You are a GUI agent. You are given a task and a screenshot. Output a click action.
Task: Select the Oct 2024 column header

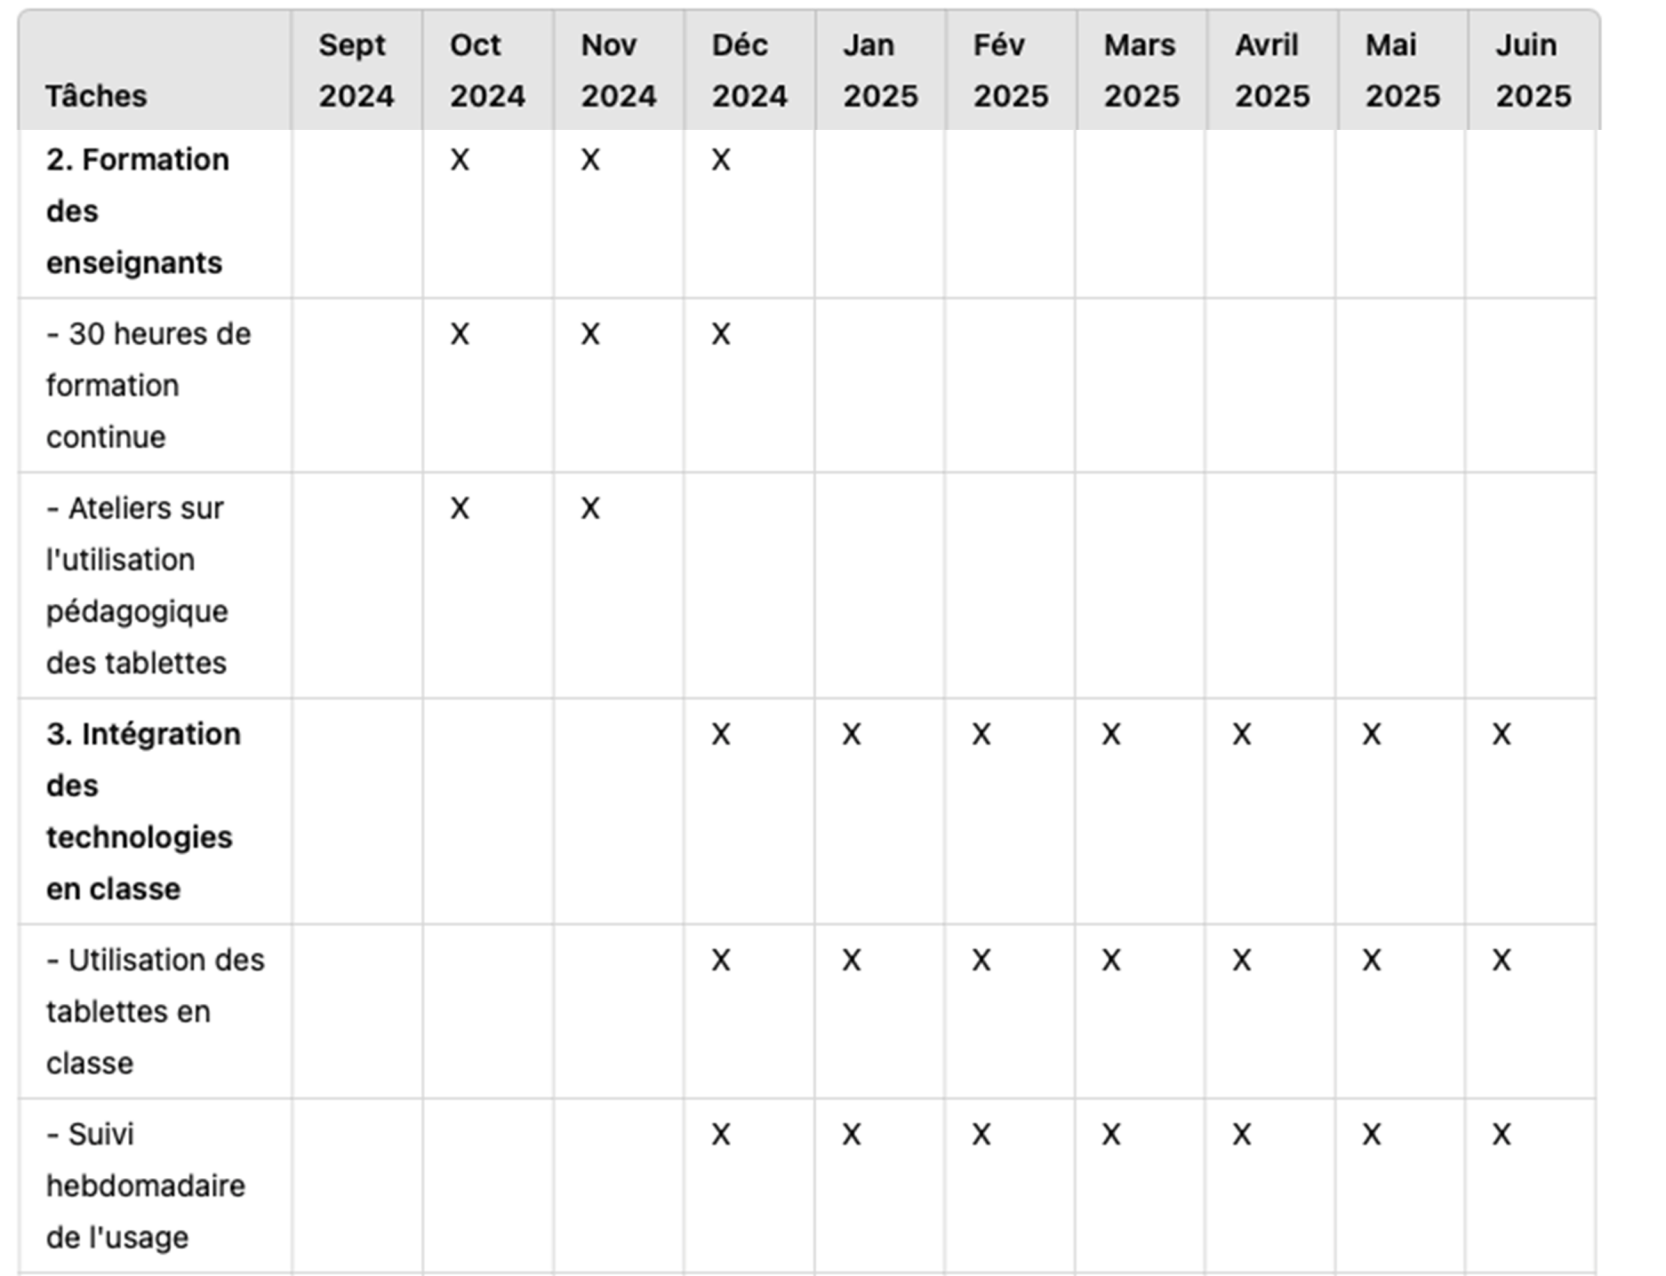click(x=488, y=70)
